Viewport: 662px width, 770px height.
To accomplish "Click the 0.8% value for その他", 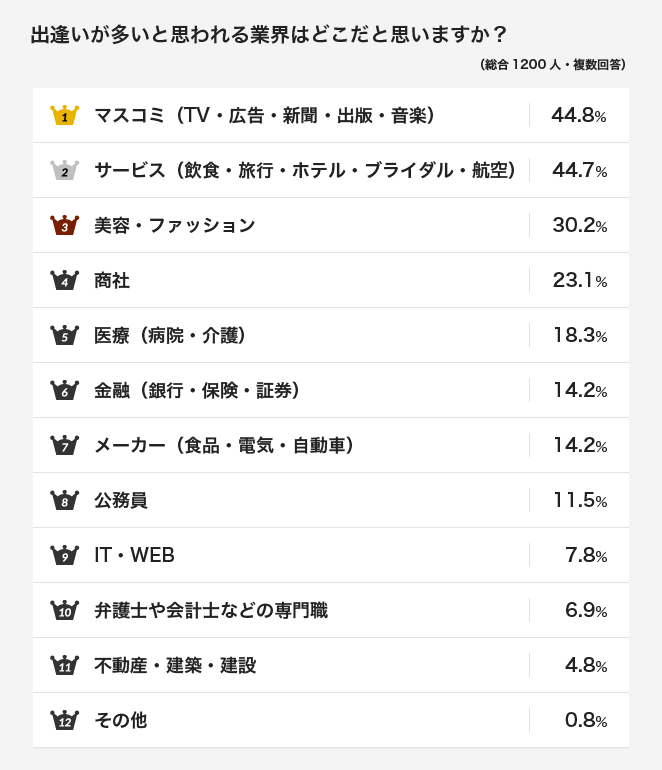I will tap(586, 720).
